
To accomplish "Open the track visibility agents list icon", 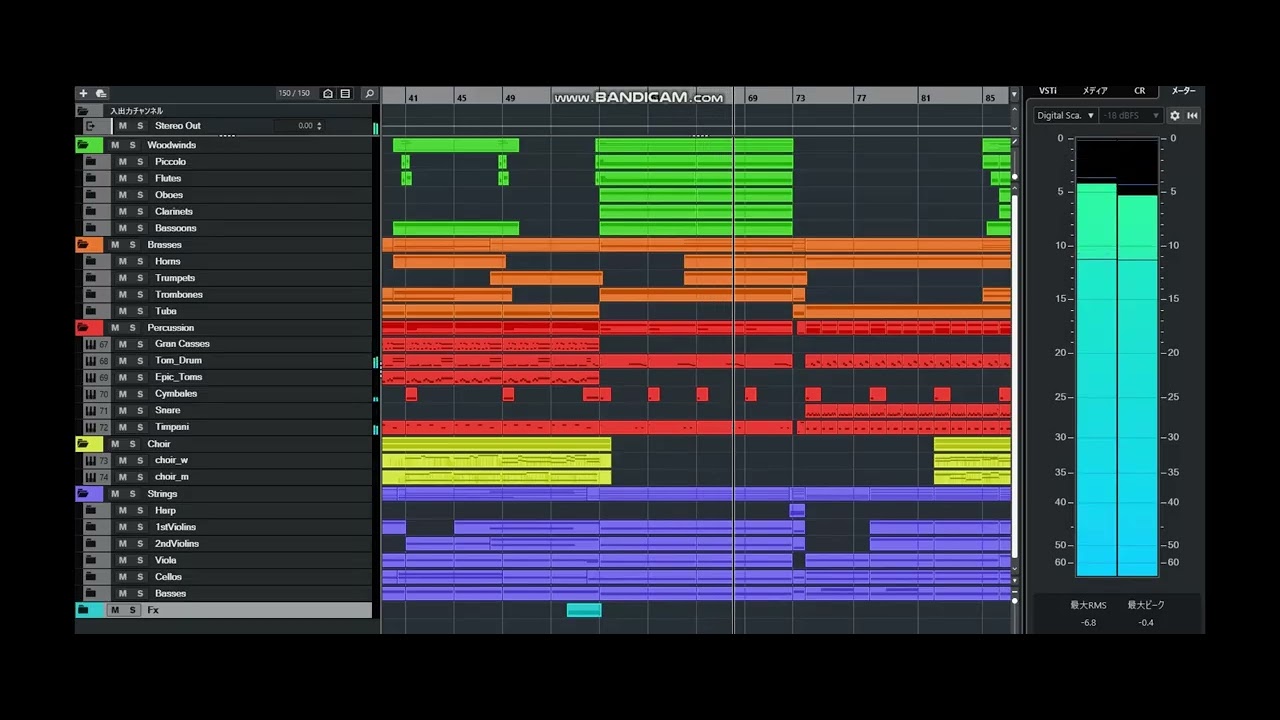I will point(345,93).
